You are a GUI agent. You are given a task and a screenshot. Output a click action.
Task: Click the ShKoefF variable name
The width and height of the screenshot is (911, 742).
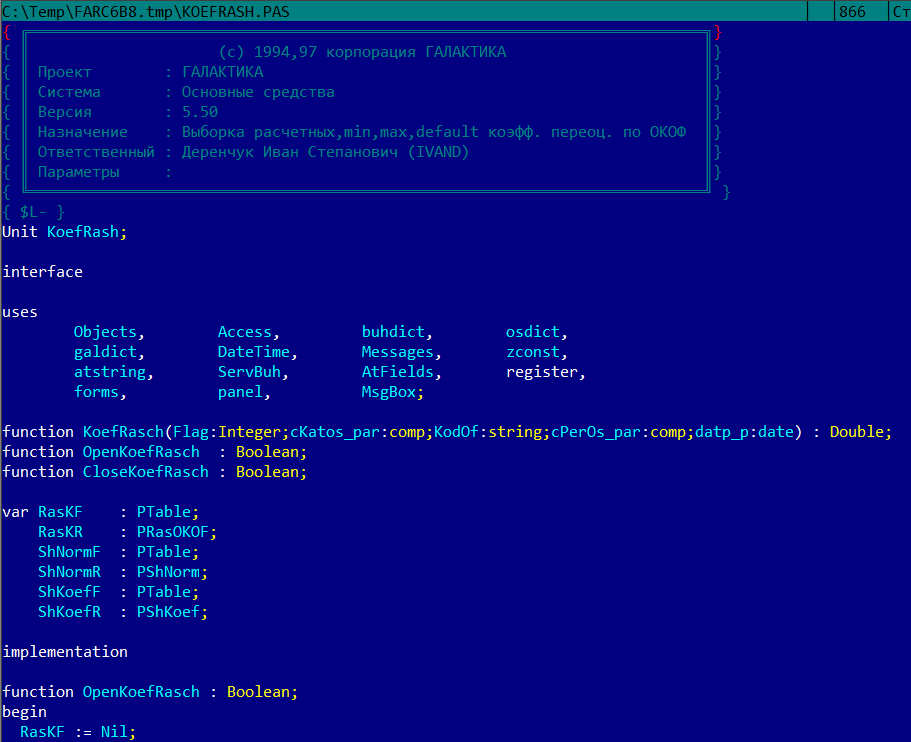point(69,592)
